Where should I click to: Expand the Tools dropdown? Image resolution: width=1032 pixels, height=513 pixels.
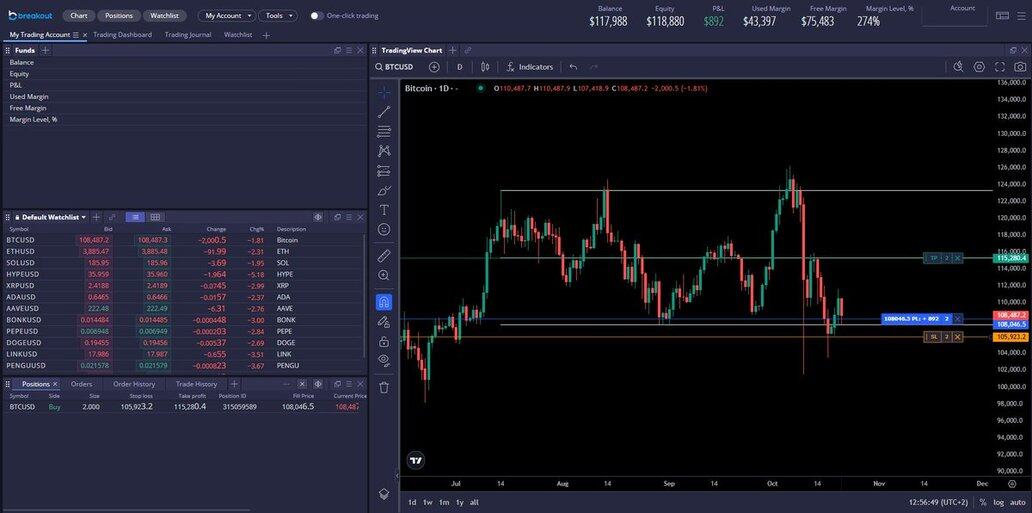(277, 16)
